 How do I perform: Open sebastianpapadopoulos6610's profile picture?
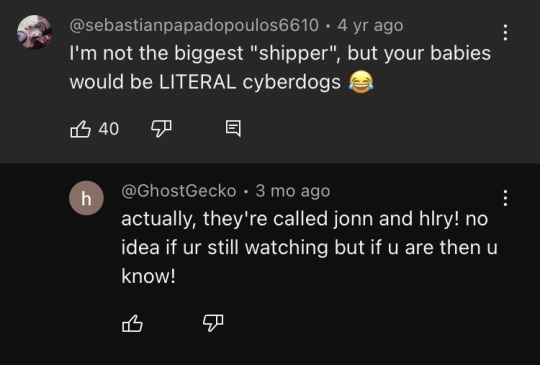point(34,32)
